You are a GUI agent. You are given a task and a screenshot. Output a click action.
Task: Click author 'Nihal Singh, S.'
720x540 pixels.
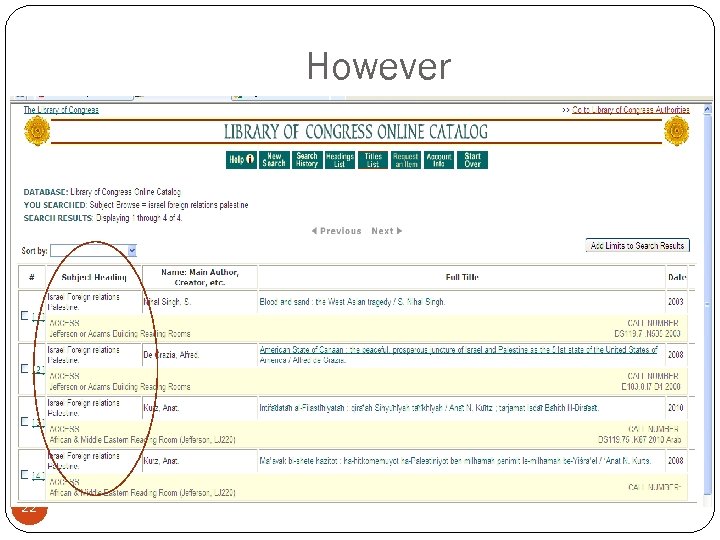pyautogui.click(x=168, y=302)
